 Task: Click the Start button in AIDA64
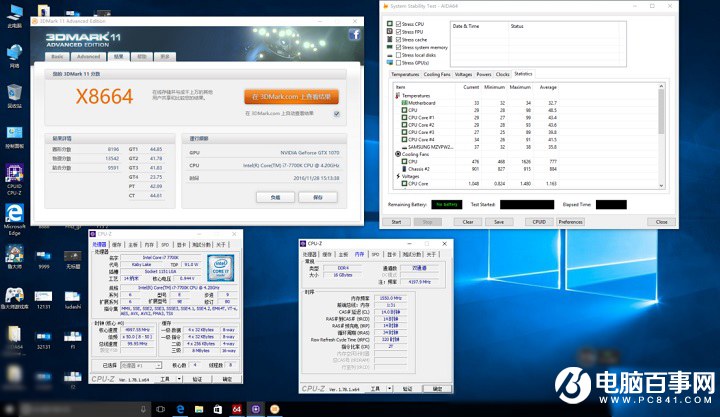click(396, 222)
